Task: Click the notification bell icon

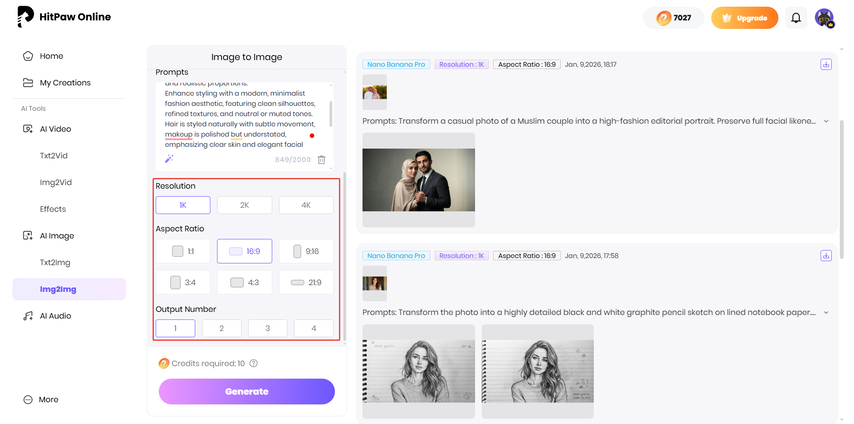Action: point(796,18)
